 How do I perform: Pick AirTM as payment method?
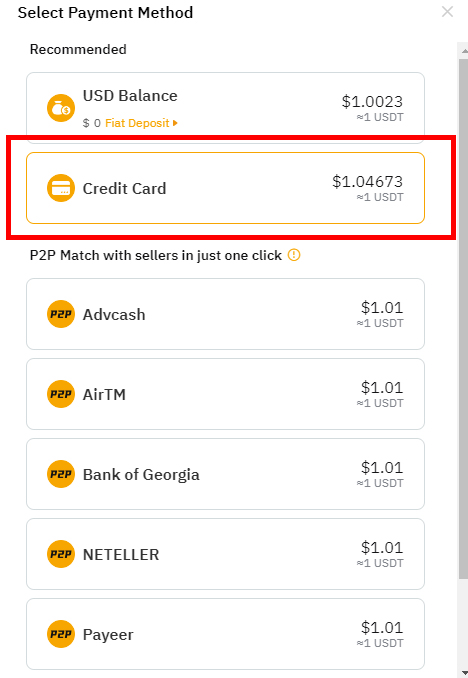tap(225, 394)
